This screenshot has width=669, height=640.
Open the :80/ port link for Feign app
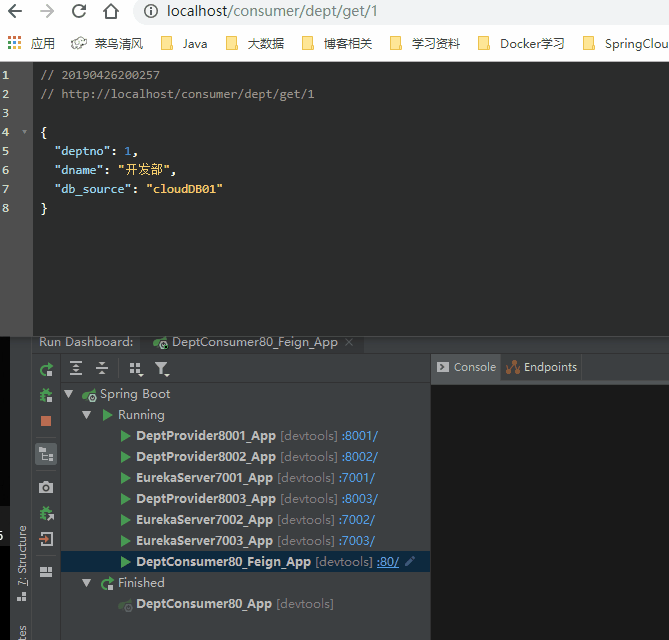pyautogui.click(x=388, y=561)
